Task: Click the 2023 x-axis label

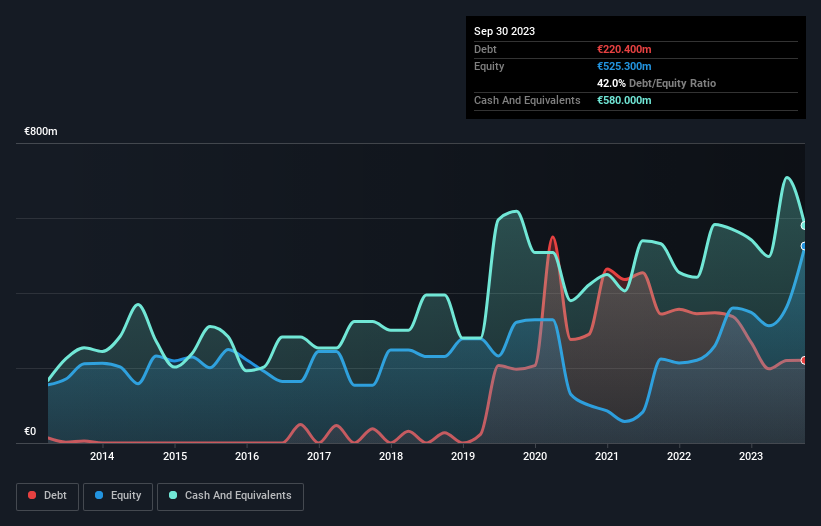Action: pos(751,456)
